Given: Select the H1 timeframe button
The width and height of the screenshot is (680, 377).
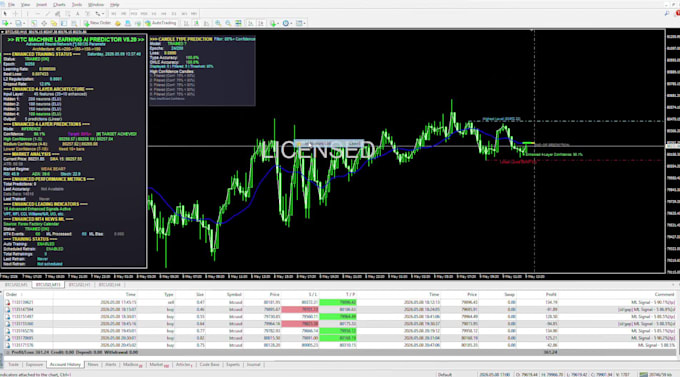Looking at the screenshot, I should 154,14.
